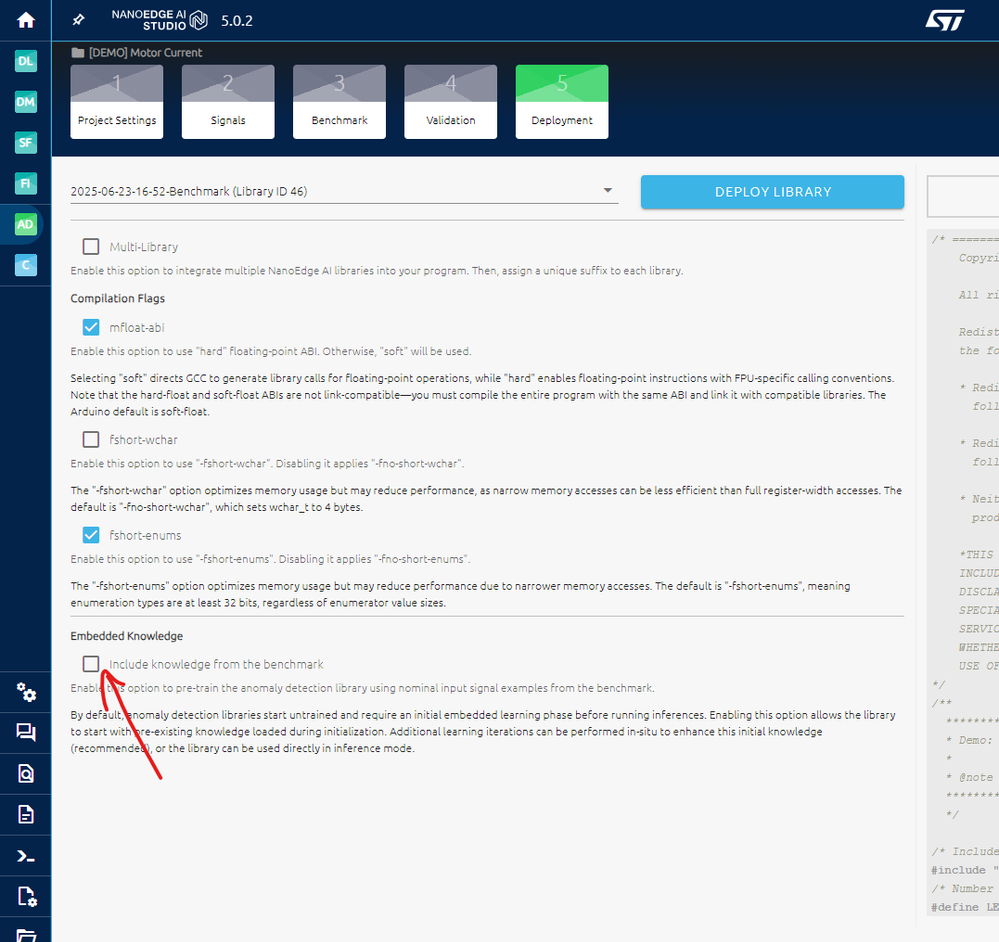Open the FI sidebar module

click(x=25, y=183)
